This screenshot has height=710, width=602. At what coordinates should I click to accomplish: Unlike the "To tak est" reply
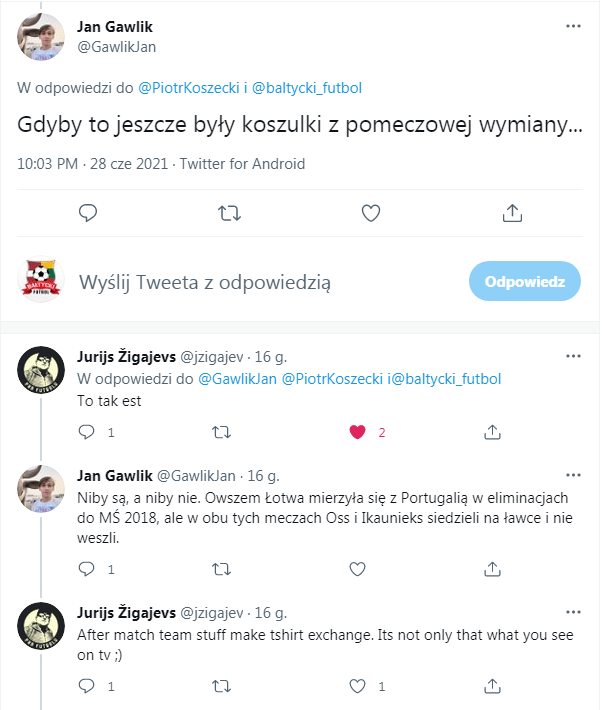click(x=356, y=432)
